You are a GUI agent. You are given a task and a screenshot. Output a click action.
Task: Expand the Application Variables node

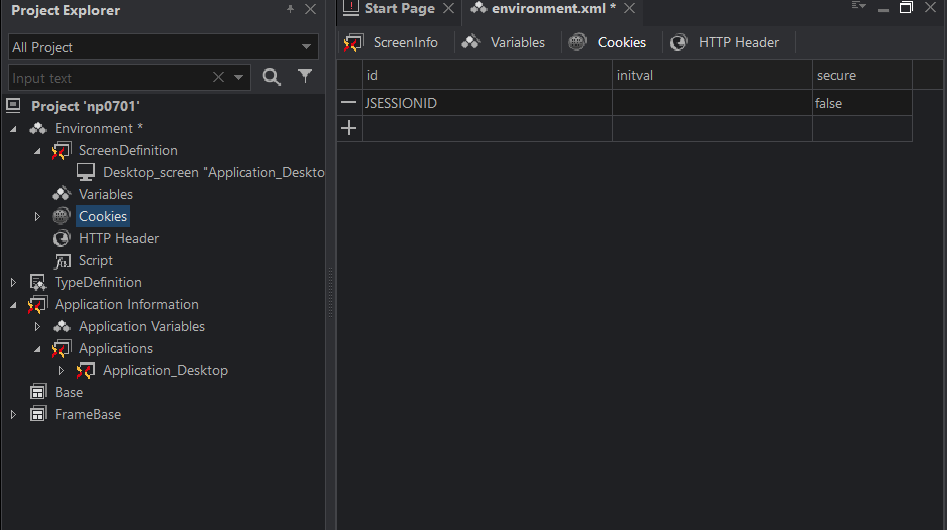click(37, 327)
